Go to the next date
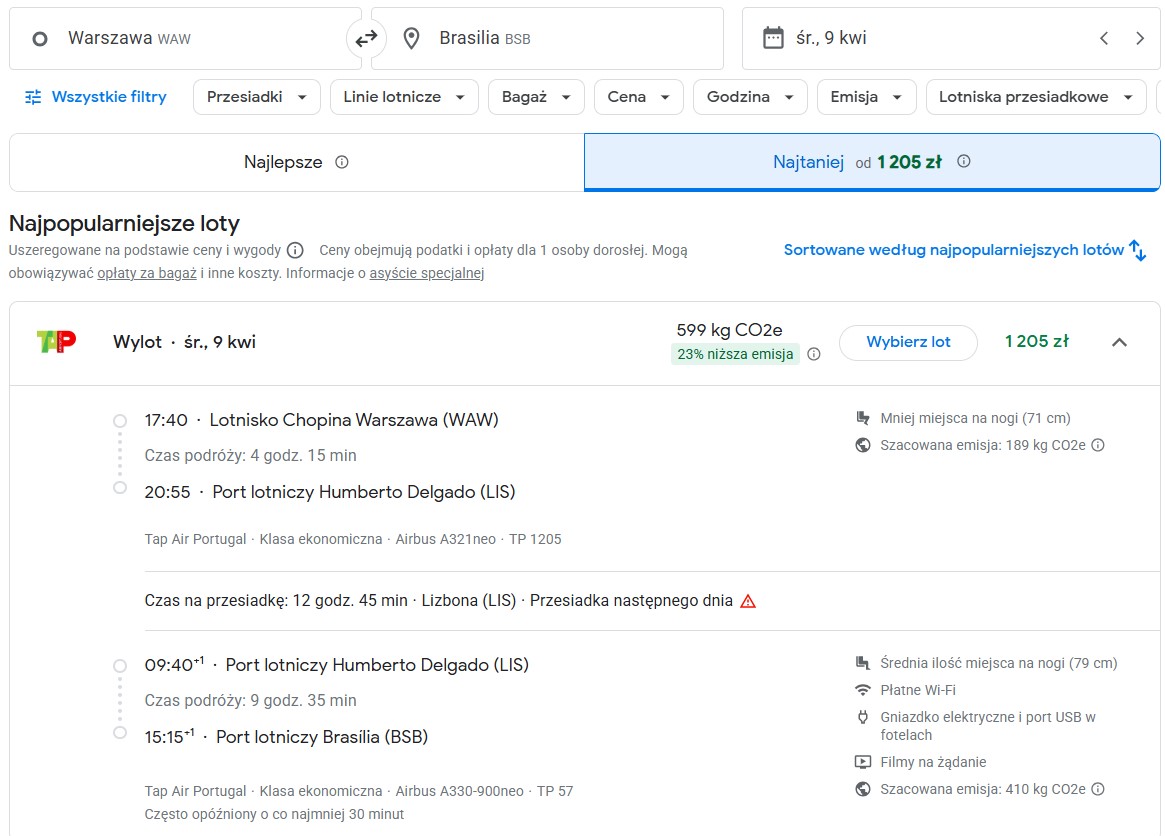This screenshot has width=1165, height=836. tap(1140, 39)
